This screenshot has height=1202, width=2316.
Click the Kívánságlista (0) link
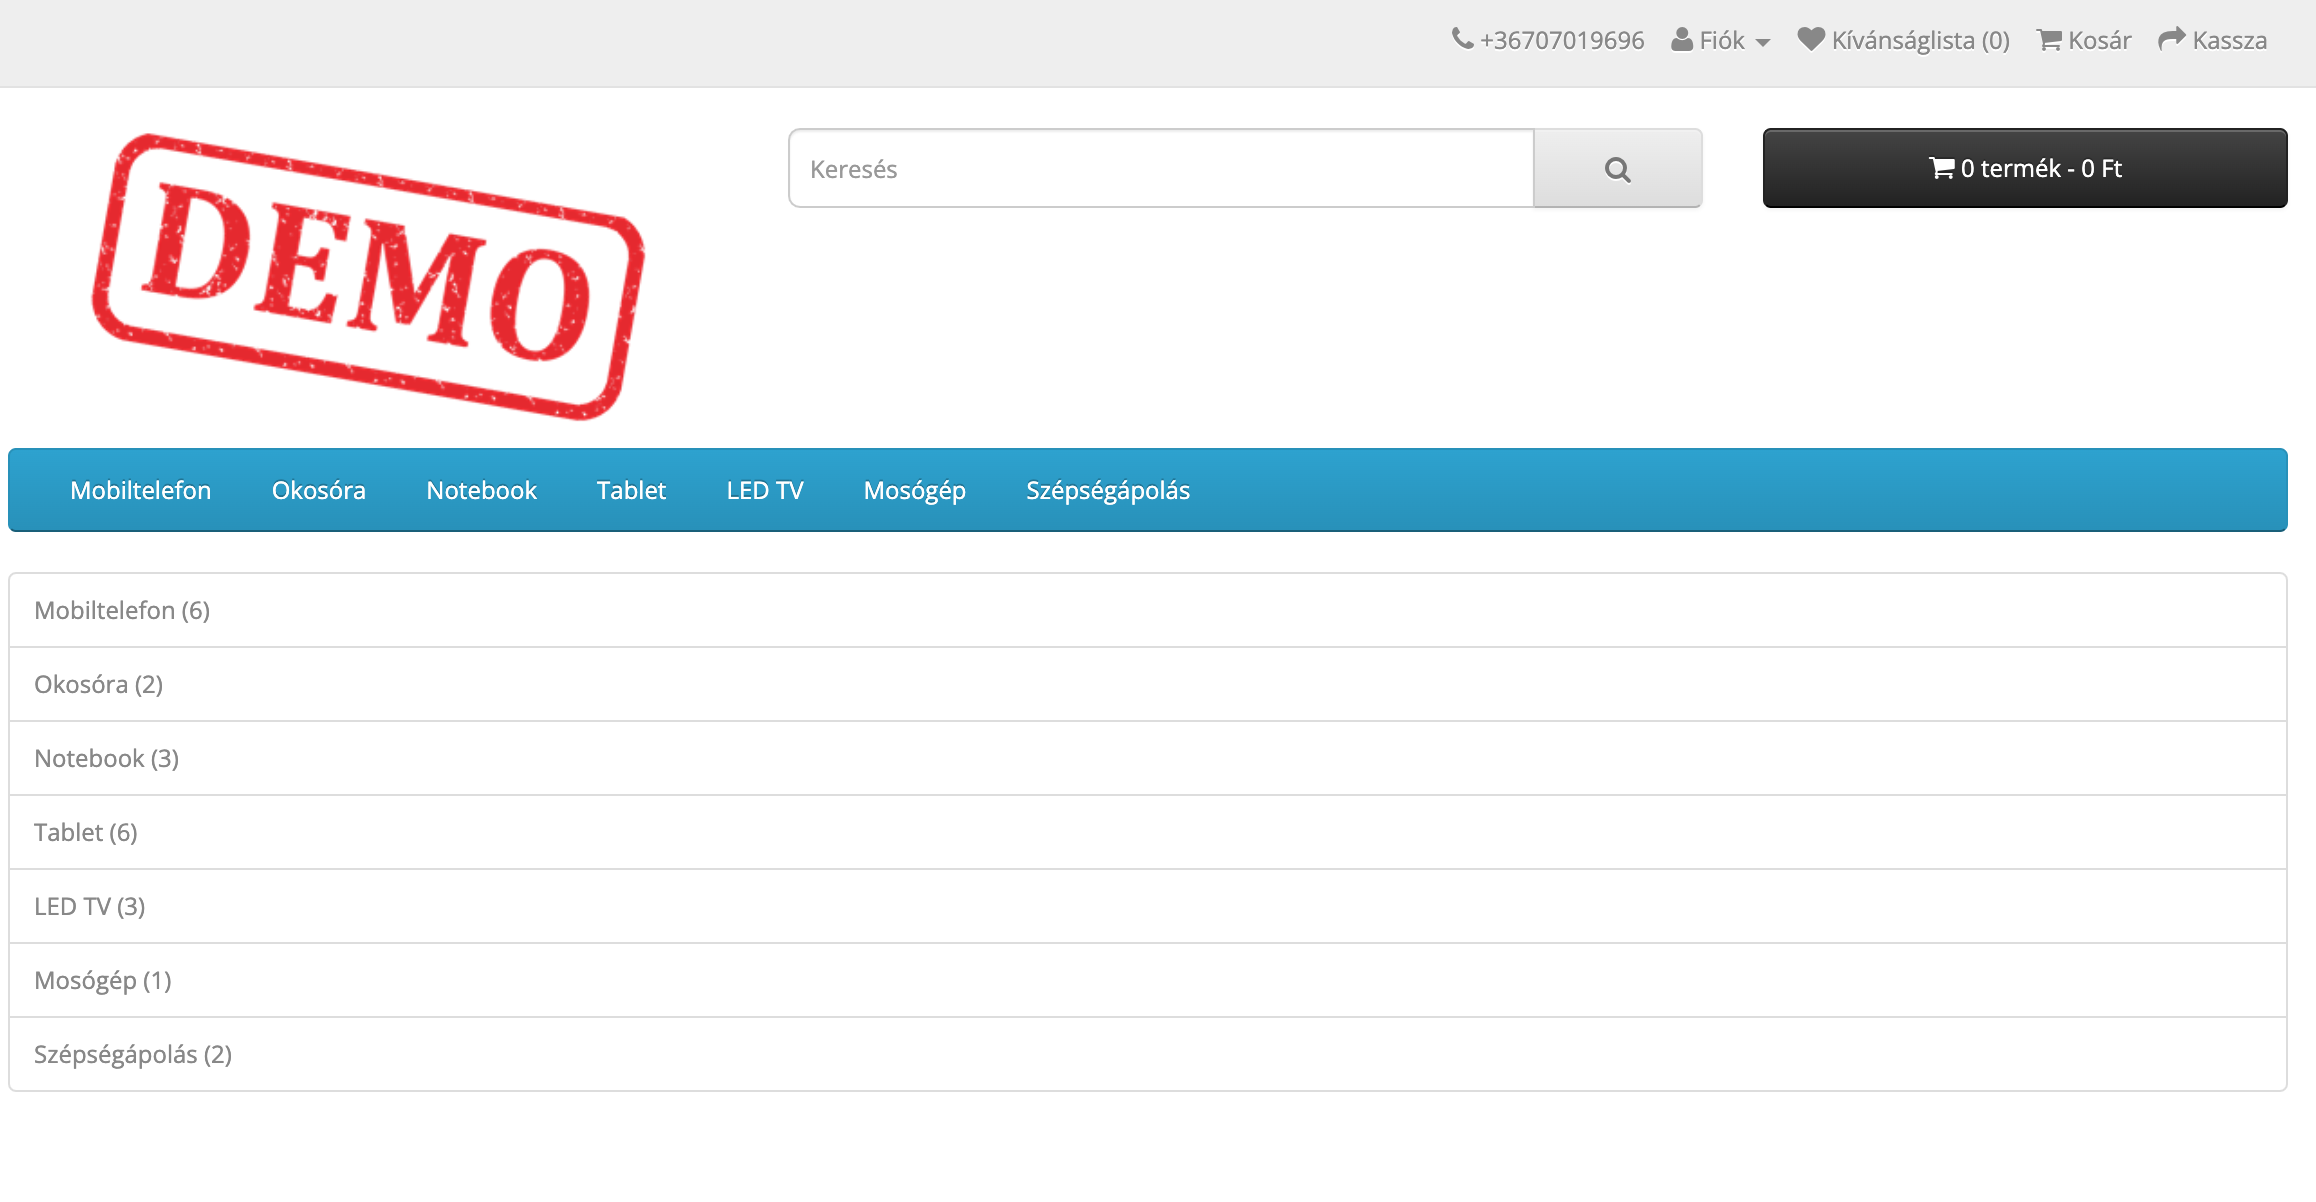pos(1920,41)
